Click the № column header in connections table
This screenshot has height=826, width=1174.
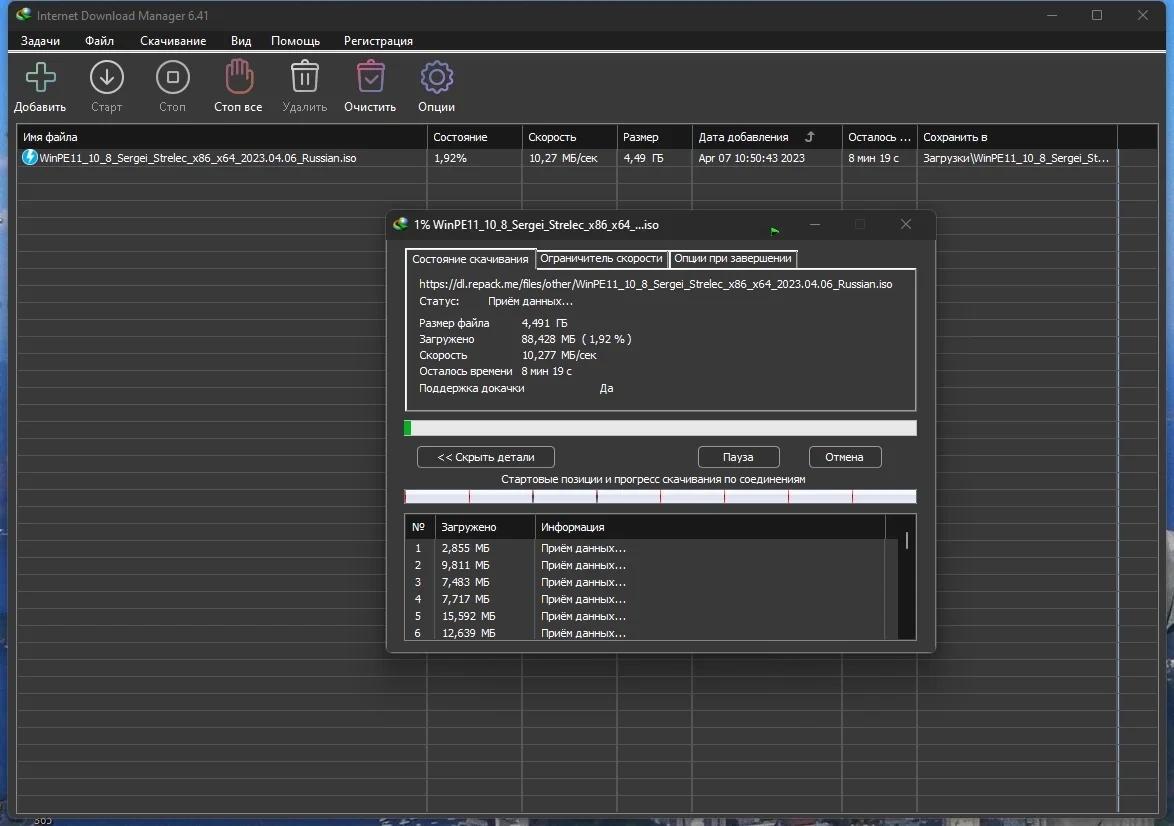point(419,527)
